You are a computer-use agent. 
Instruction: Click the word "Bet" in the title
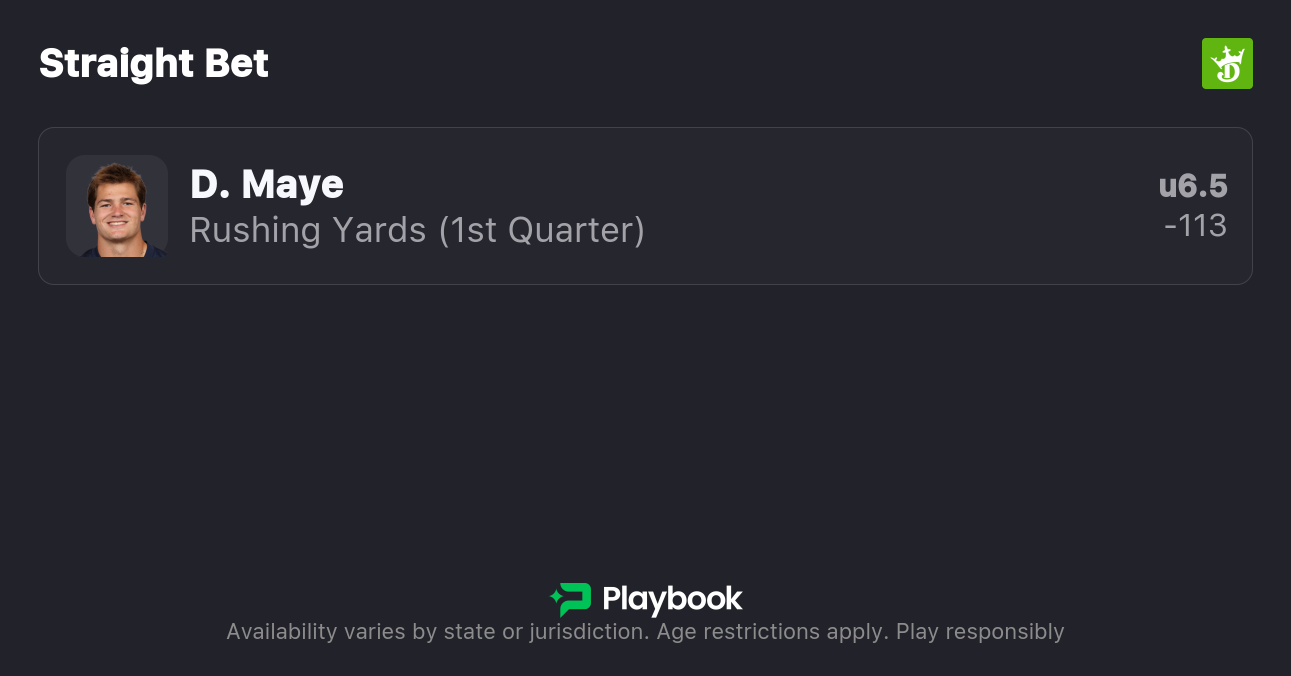pyautogui.click(x=237, y=64)
